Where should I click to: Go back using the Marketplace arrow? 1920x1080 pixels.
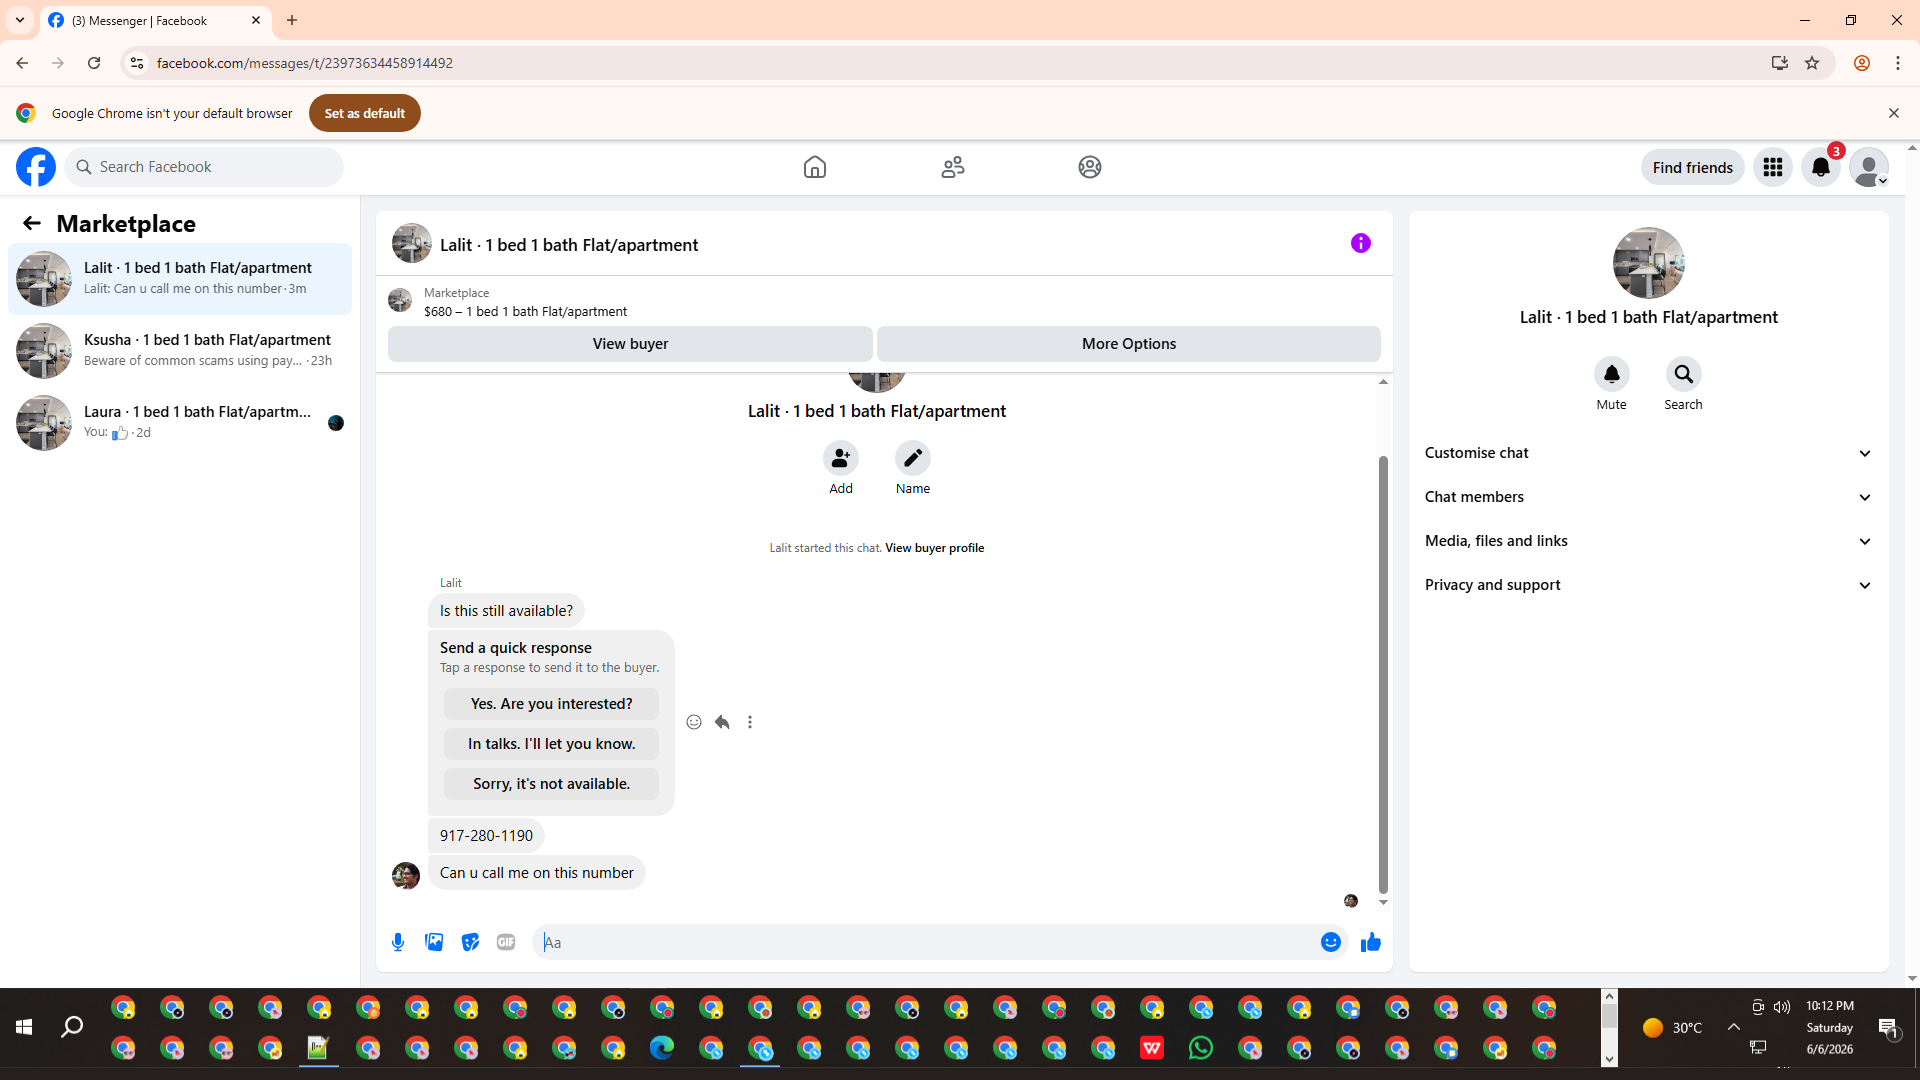(x=32, y=223)
